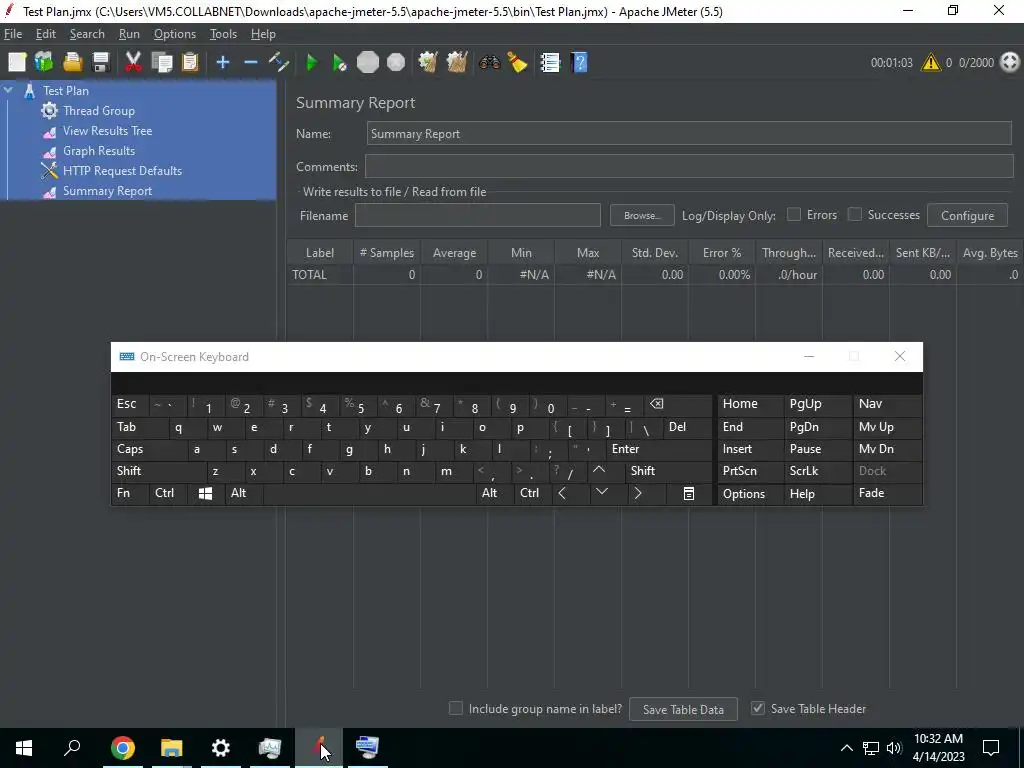This screenshot has height=768, width=1024.
Task: Save the test plan with floppy icon
Action: (101, 63)
